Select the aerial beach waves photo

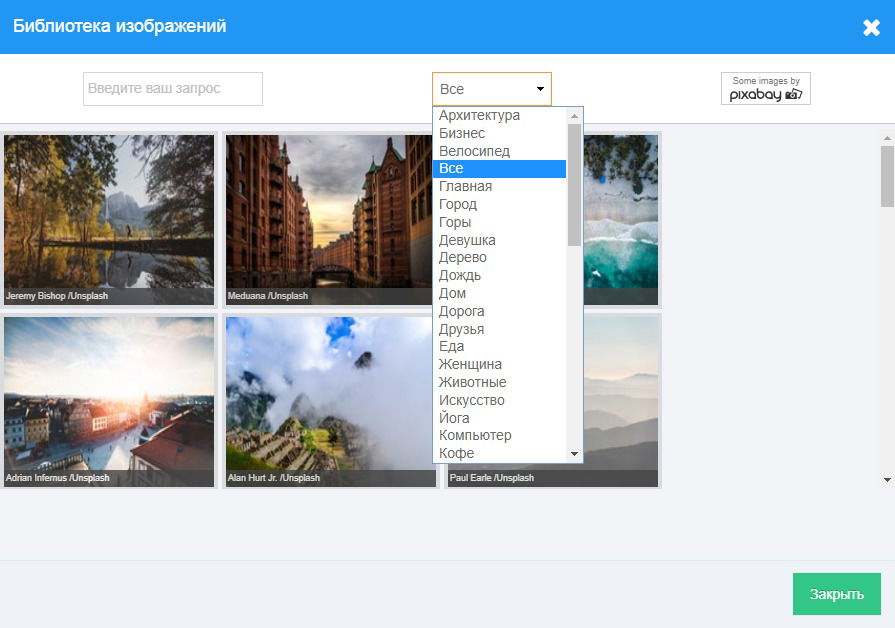point(621,220)
